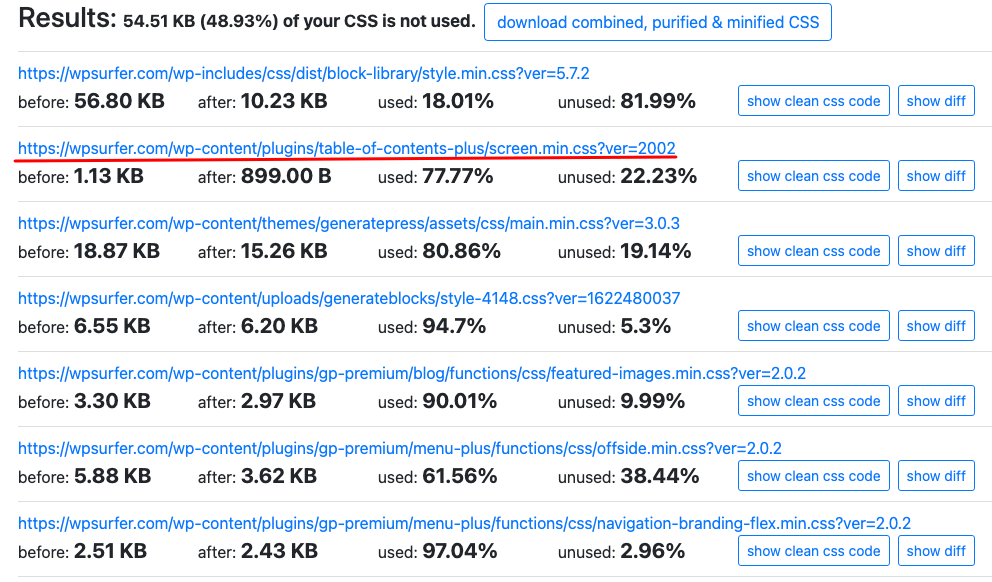Show clean css code for featured-images.min.css

813,401
